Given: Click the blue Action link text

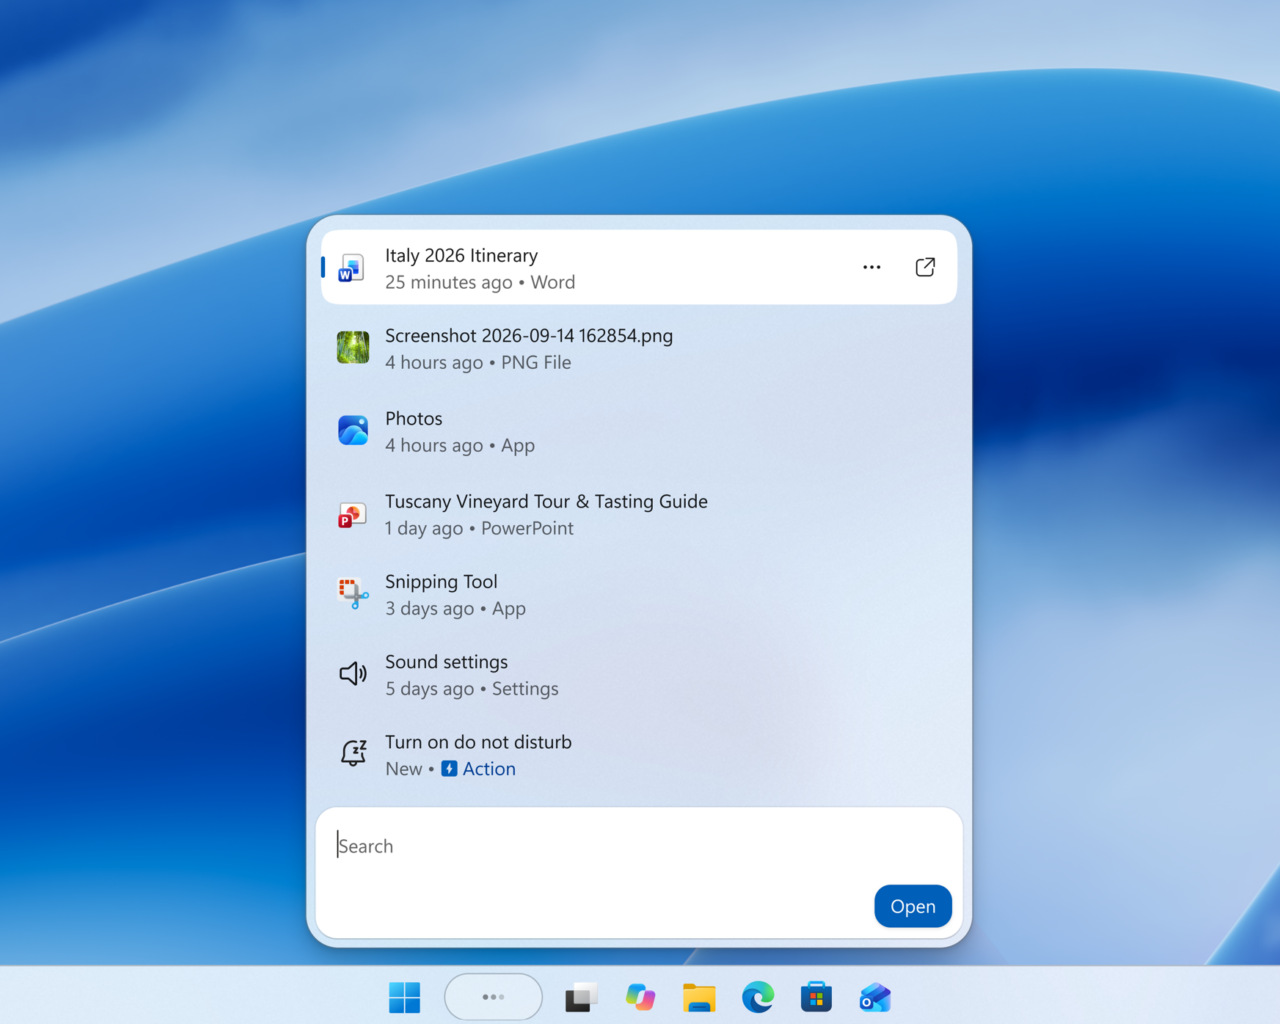Looking at the screenshot, I should tap(489, 769).
